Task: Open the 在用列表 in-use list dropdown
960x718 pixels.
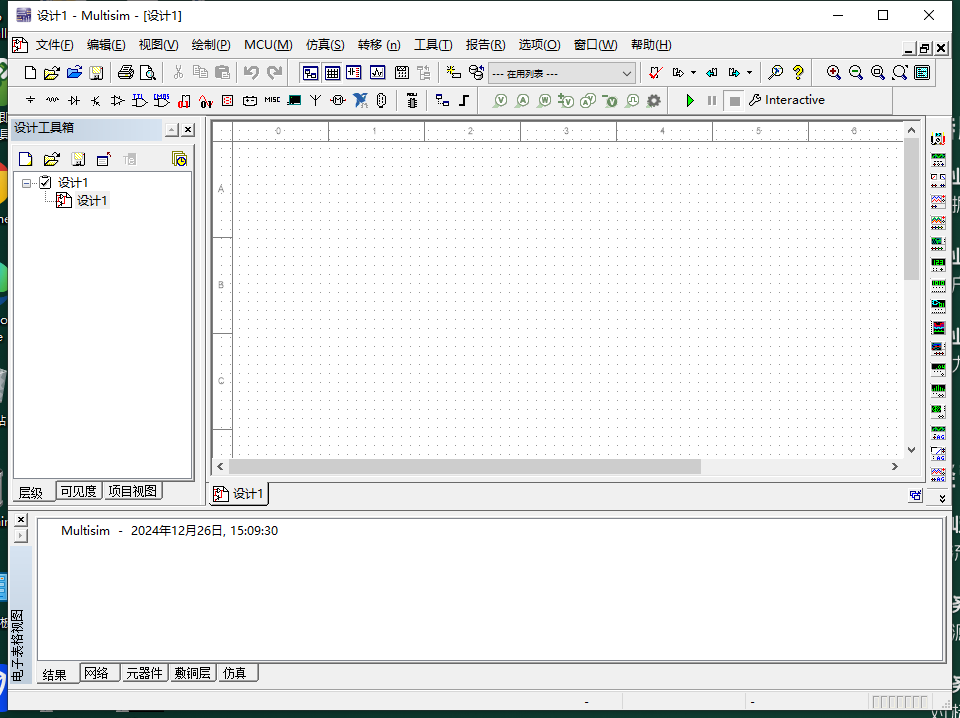Action: tap(627, 73)
